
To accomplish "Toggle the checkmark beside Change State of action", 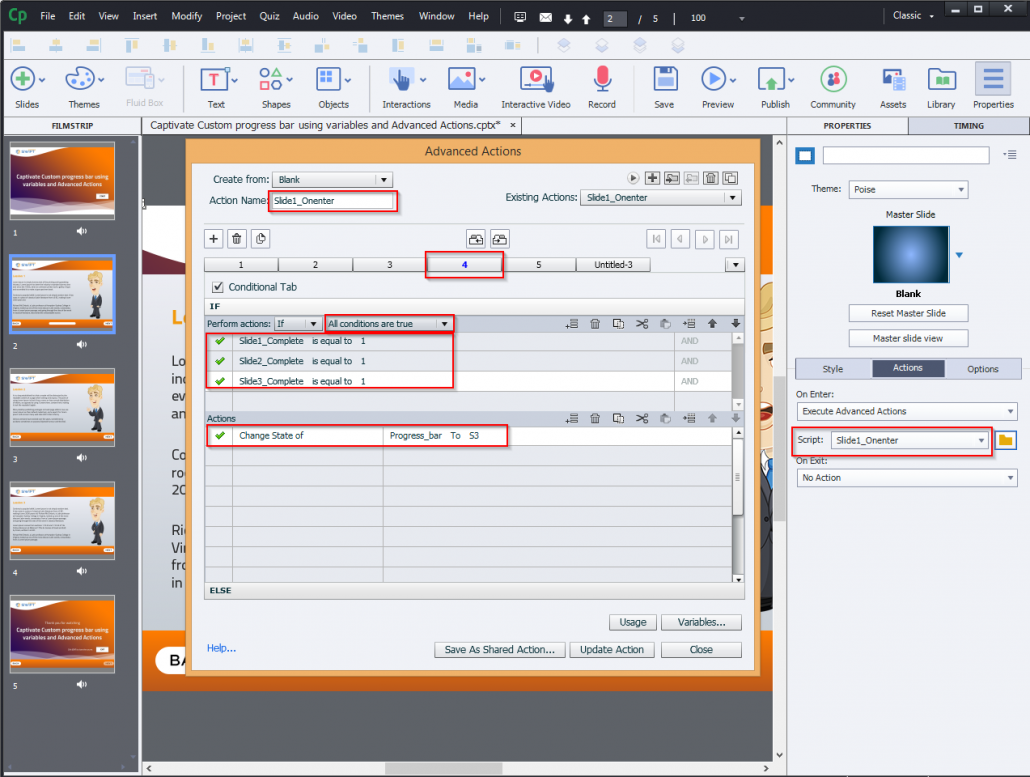I will click(x=221, y=435).
